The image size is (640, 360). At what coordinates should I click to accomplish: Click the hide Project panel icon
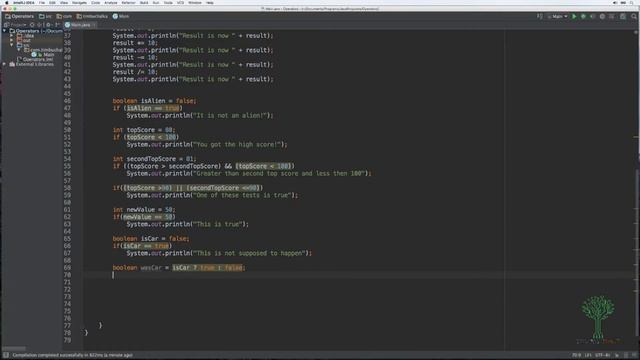[57, 25]
